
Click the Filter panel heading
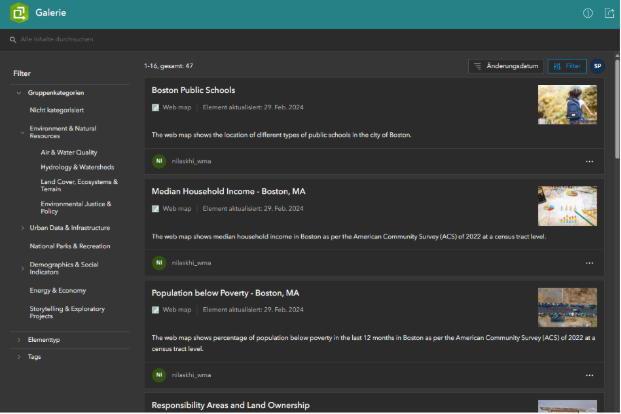pyautogui.click(x=22, y=74)
